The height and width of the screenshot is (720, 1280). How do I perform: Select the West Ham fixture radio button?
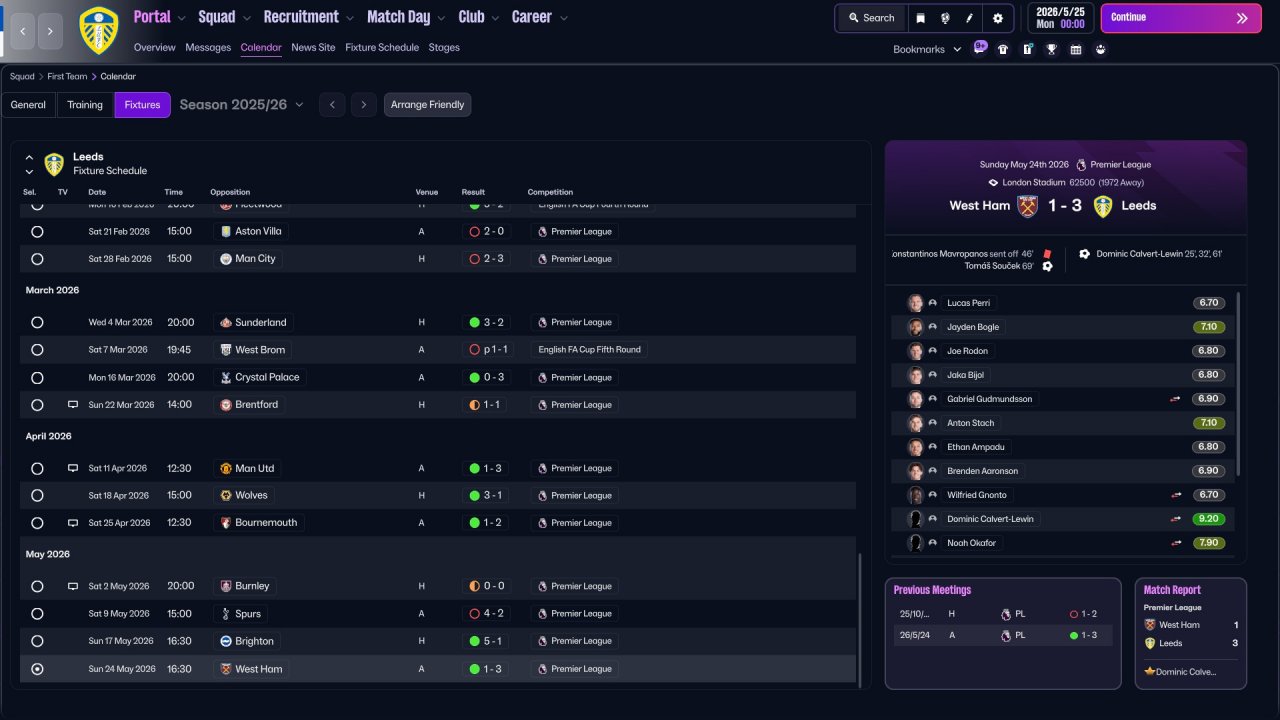pyautogui.click(x=37, y=669)
